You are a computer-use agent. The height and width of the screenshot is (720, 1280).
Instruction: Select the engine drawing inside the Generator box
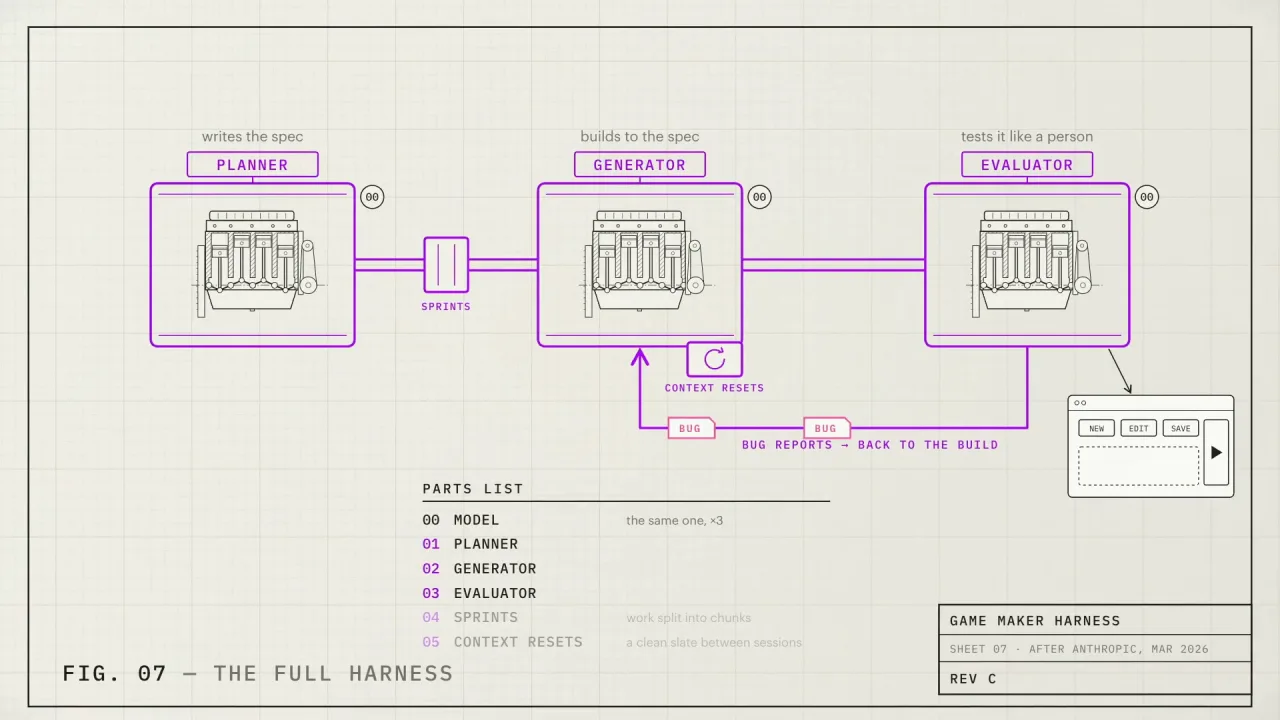coord(642,264)
